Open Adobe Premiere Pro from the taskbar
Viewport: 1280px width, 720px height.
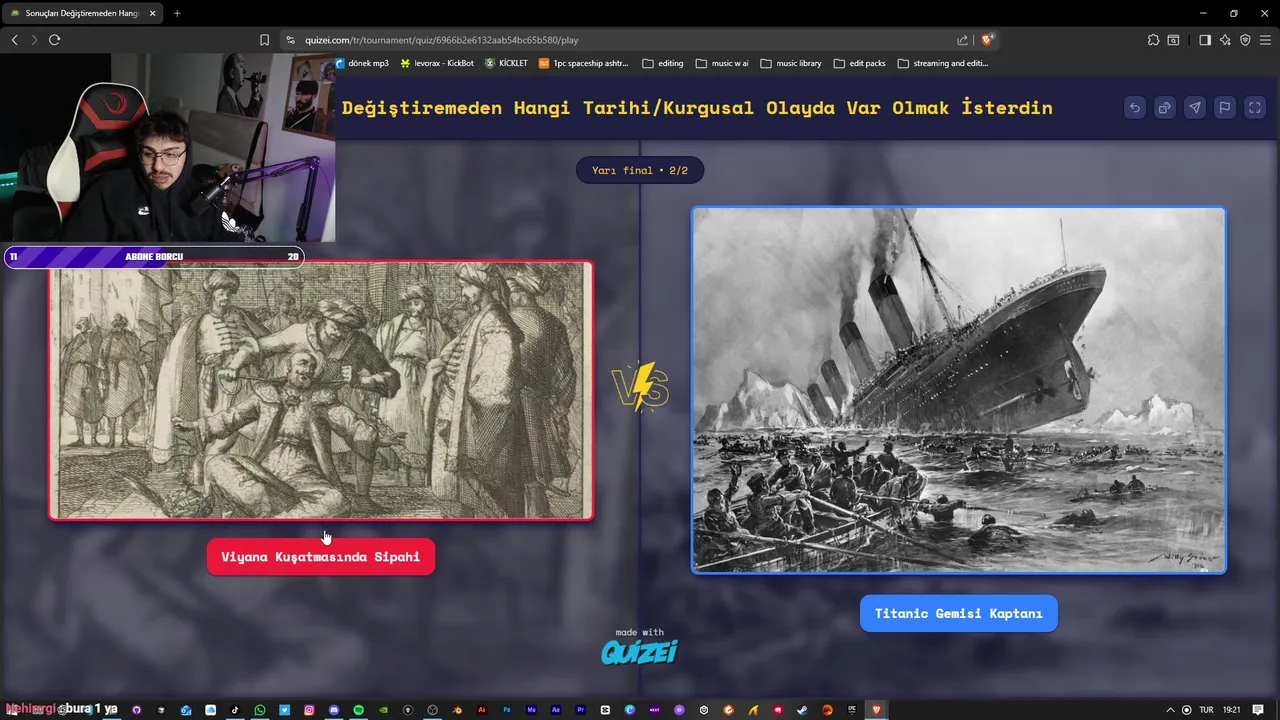580,710
